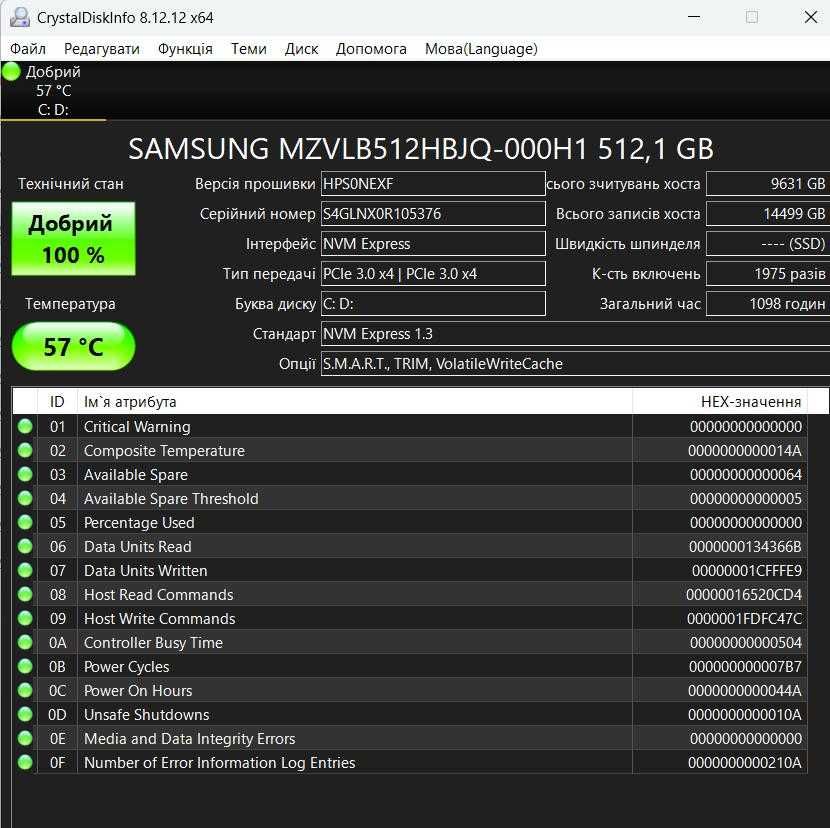The width and height of the screenshot is (830, 828).
Task: Click the hex value 0000000000044A
Action: point(745,691)
